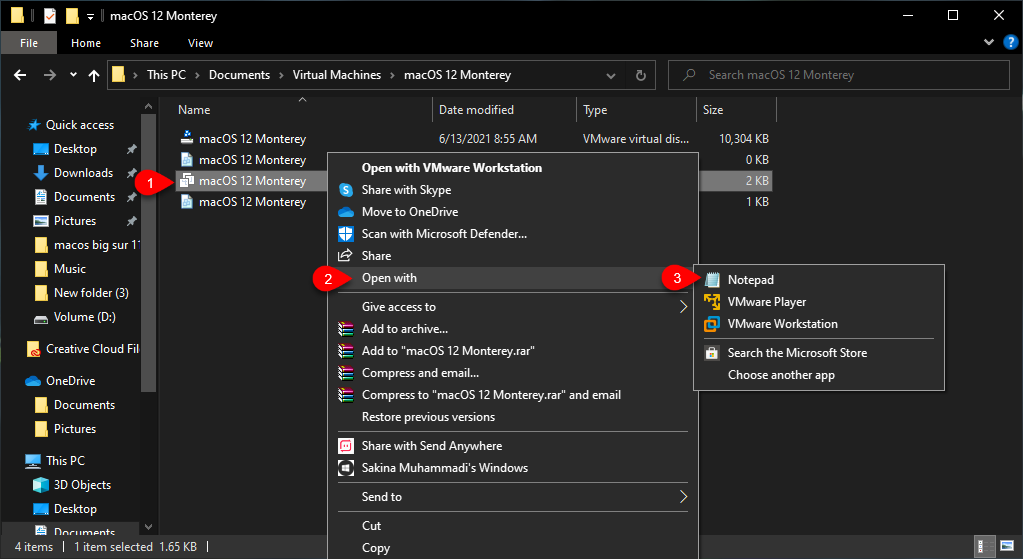
Task: Open the Music folder in the sidebar
Action: coord(70,269)
